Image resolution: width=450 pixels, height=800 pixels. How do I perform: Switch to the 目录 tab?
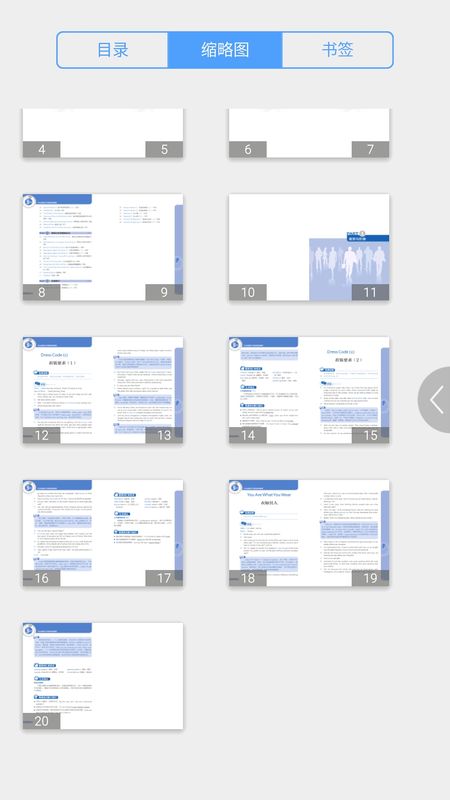(113, 49)
